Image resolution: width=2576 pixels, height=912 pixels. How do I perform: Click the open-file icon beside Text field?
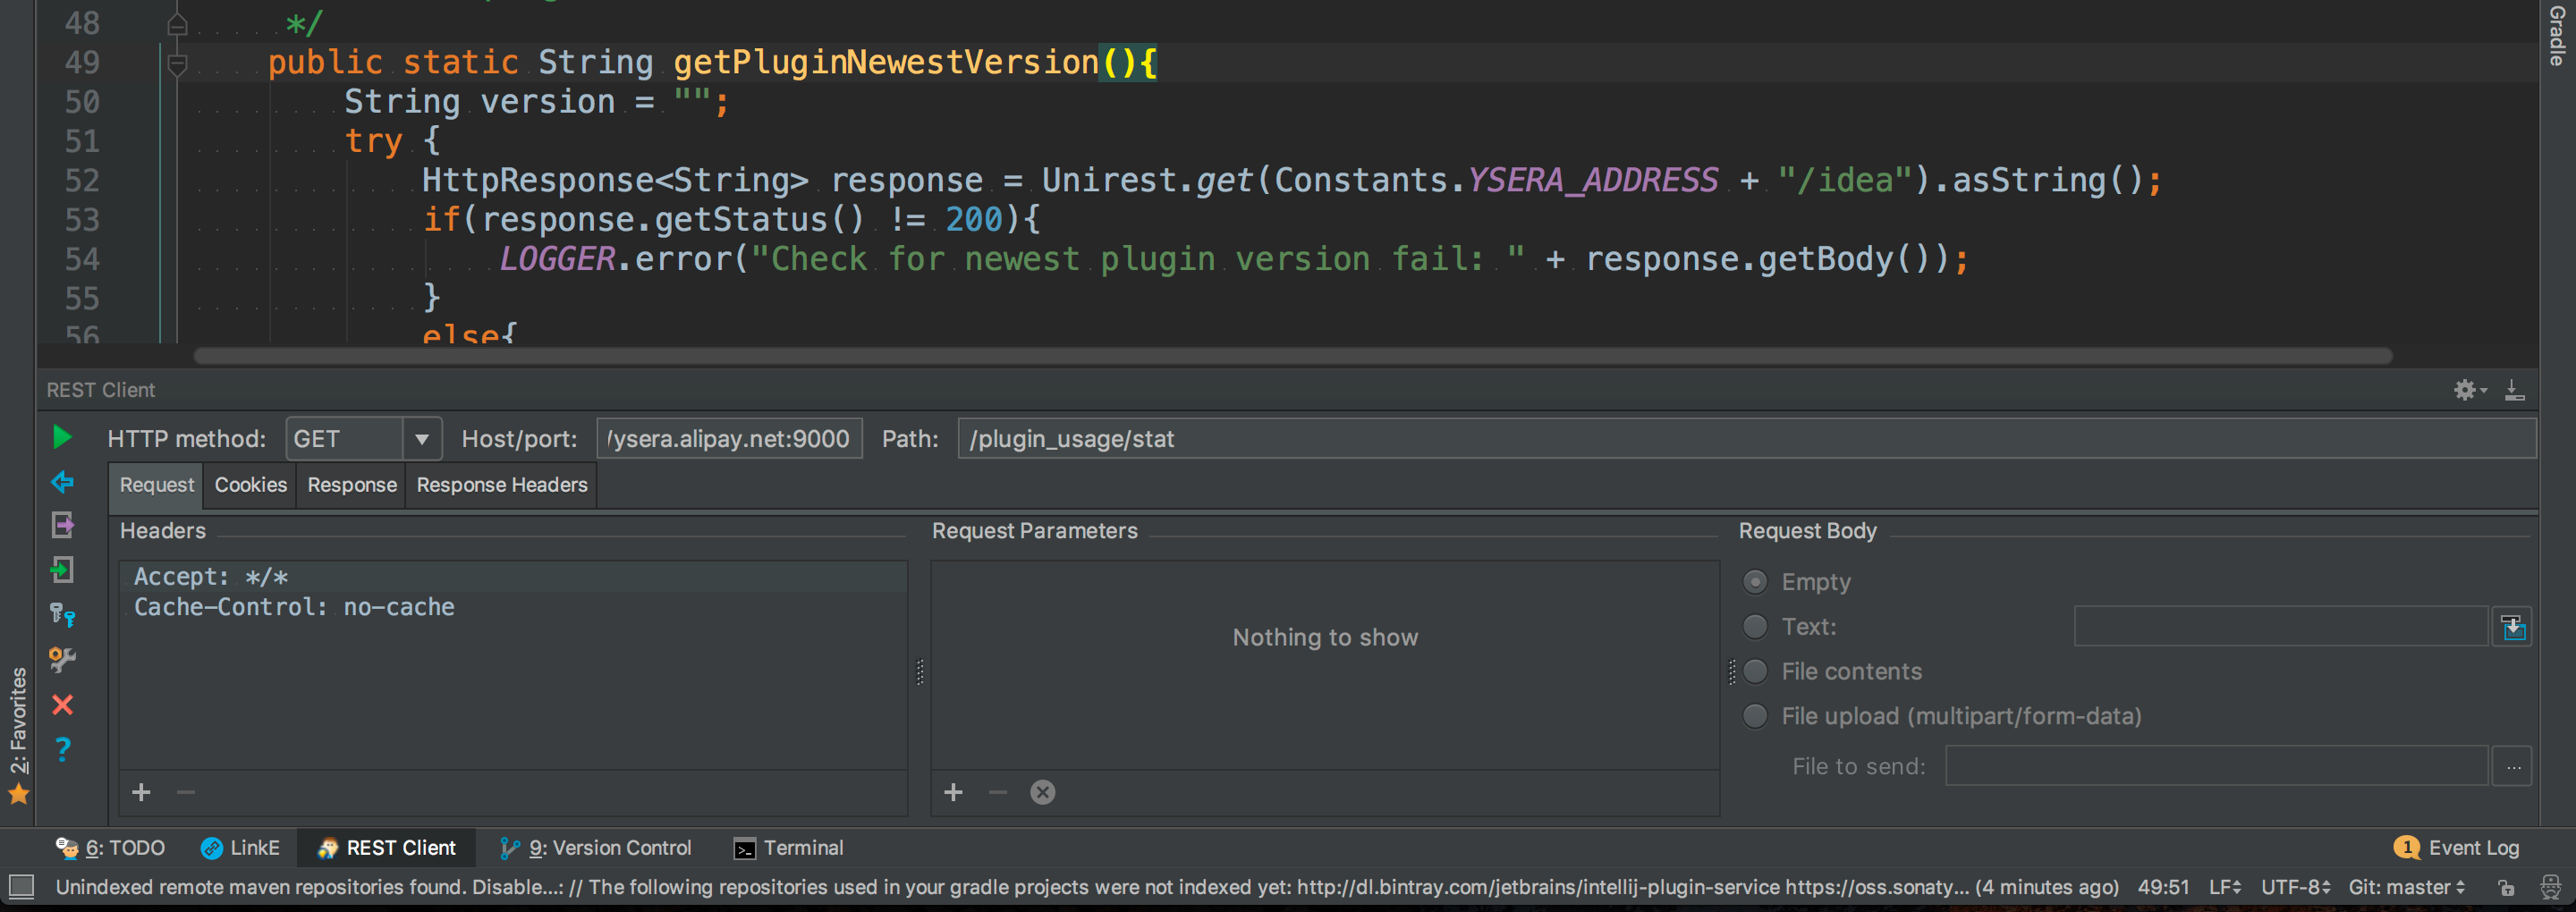point(2512,627)
